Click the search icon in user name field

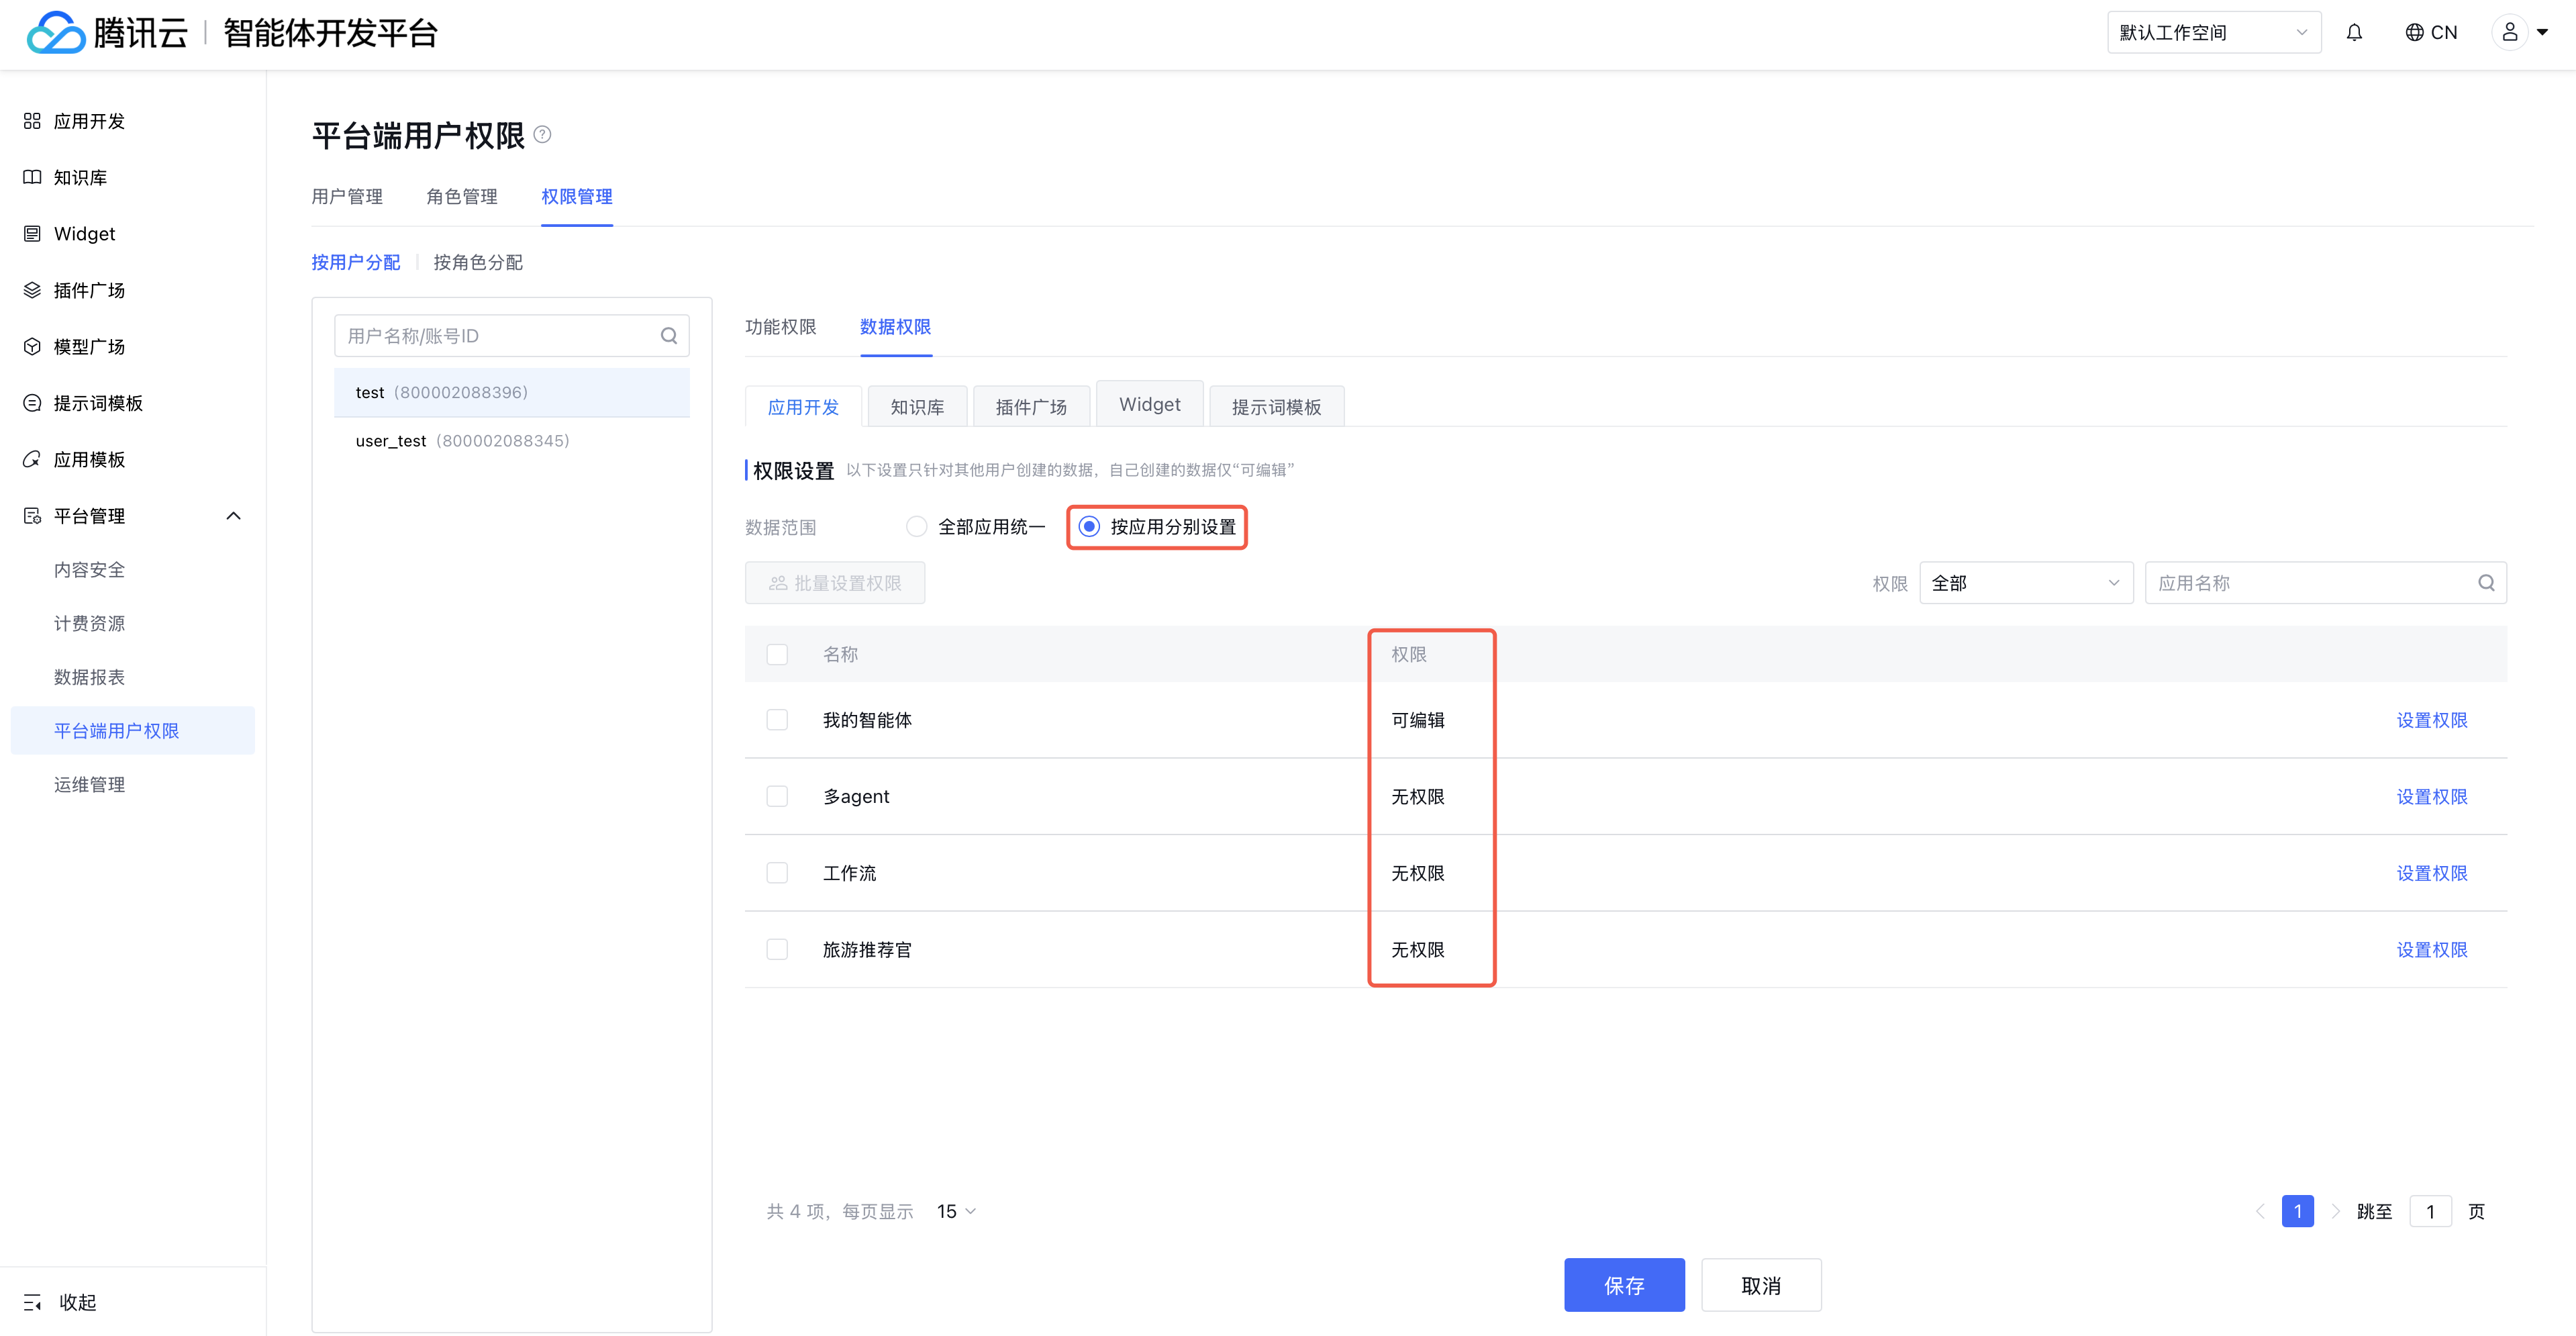click(668, 336)
